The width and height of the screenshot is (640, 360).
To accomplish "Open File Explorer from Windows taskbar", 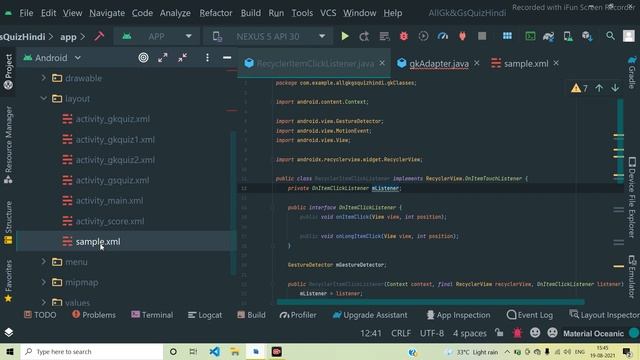I will pos(235,351).
